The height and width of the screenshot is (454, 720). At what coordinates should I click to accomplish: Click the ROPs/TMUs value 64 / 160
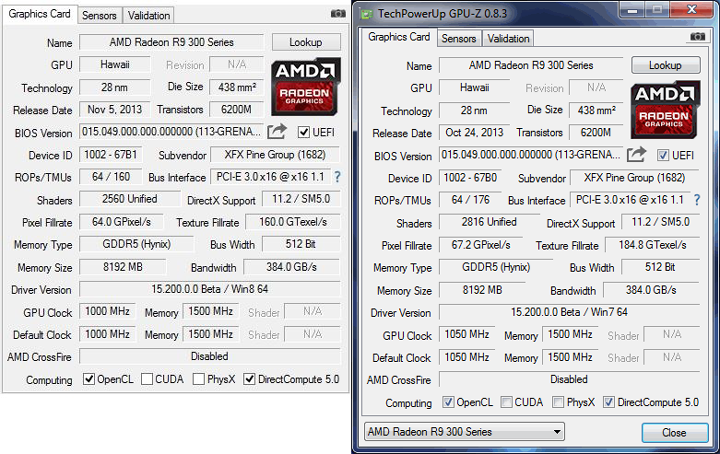[111, 177]
